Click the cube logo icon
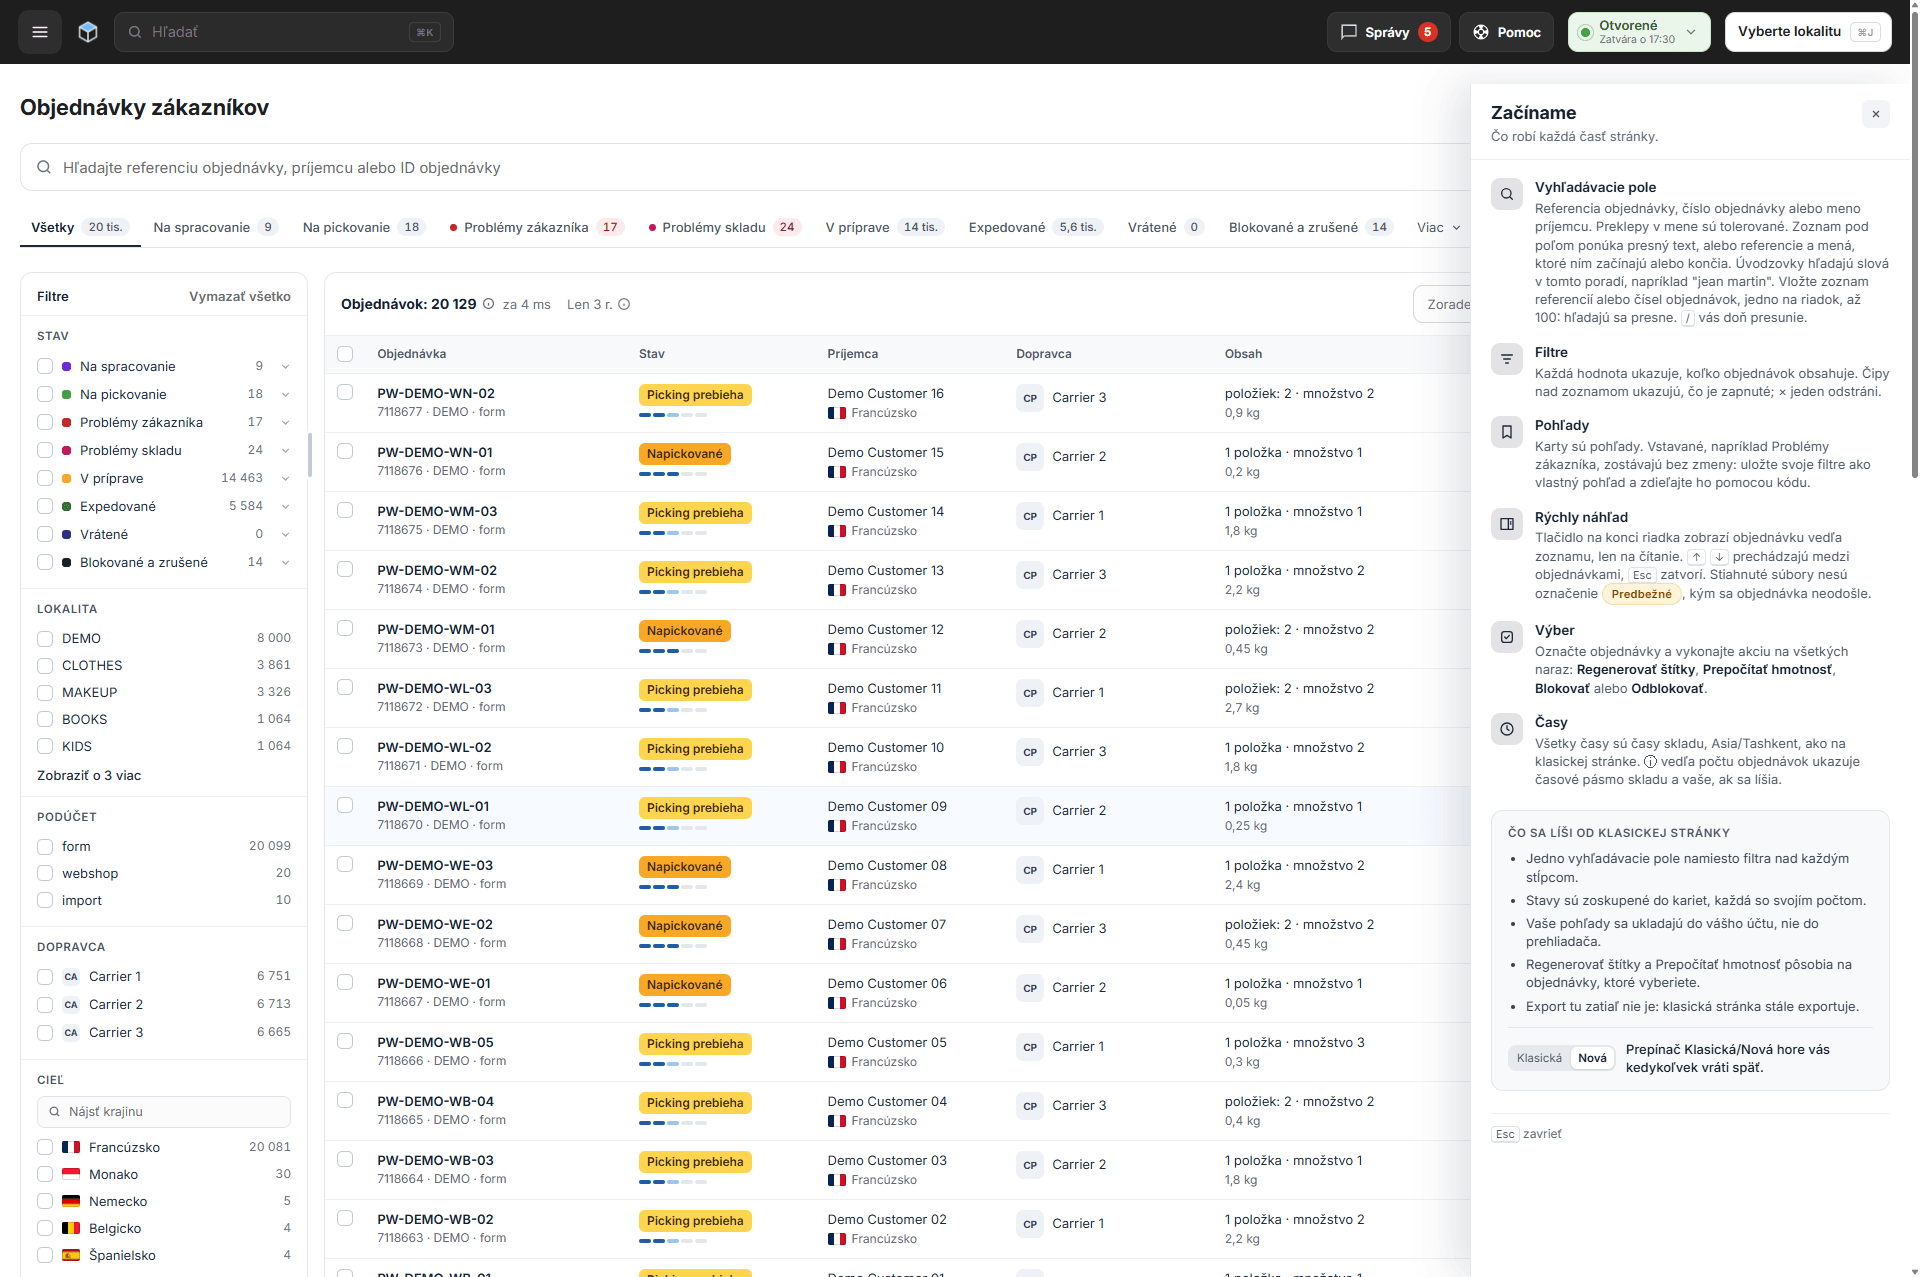Viewport: 1920px width, 1277px height. pos(88,32)
